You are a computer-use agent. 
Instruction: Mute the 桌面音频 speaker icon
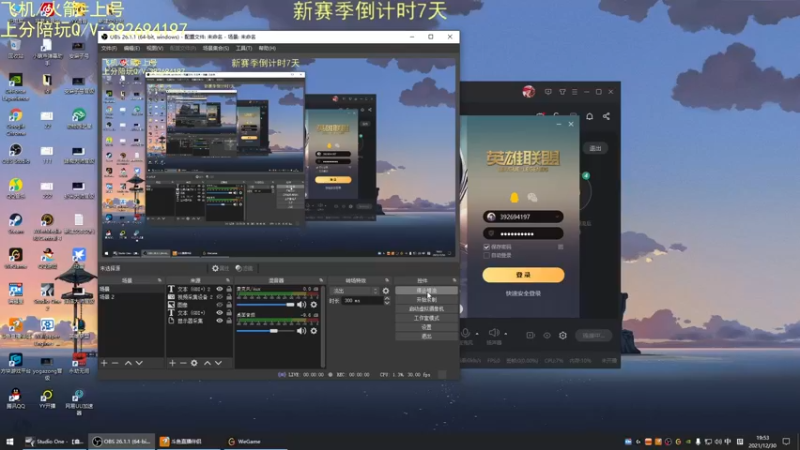tap(302, 331)
